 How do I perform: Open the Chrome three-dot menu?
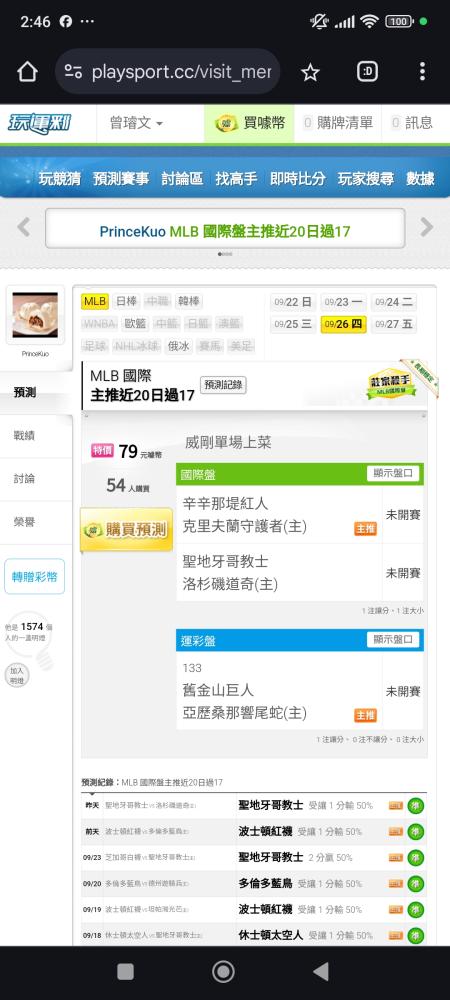pos(422,71)
